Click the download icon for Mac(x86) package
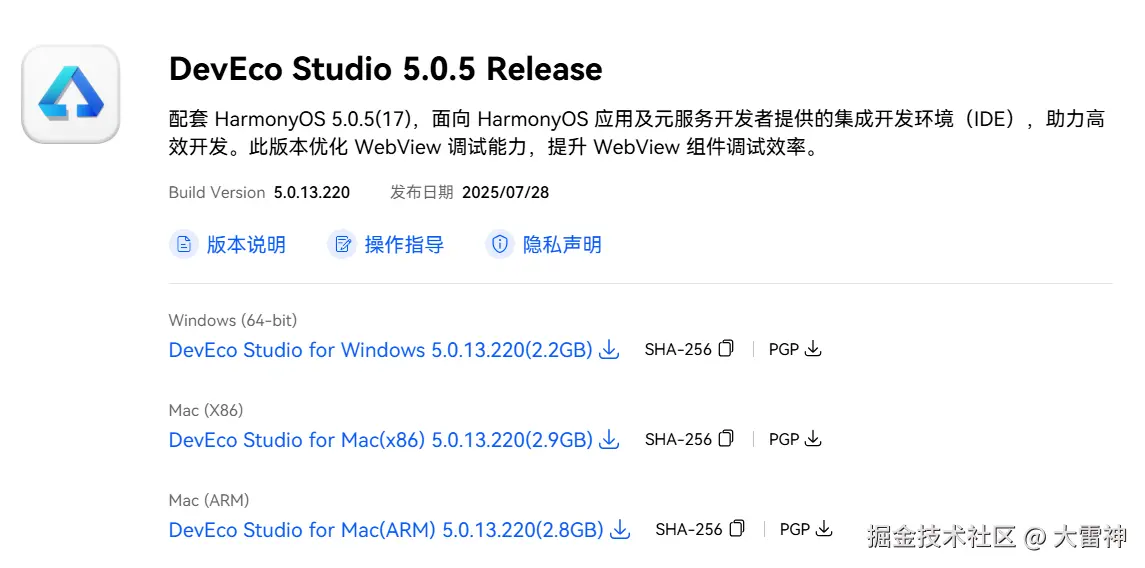Screen dimensions: 1145x568 (x=609, y=440)
